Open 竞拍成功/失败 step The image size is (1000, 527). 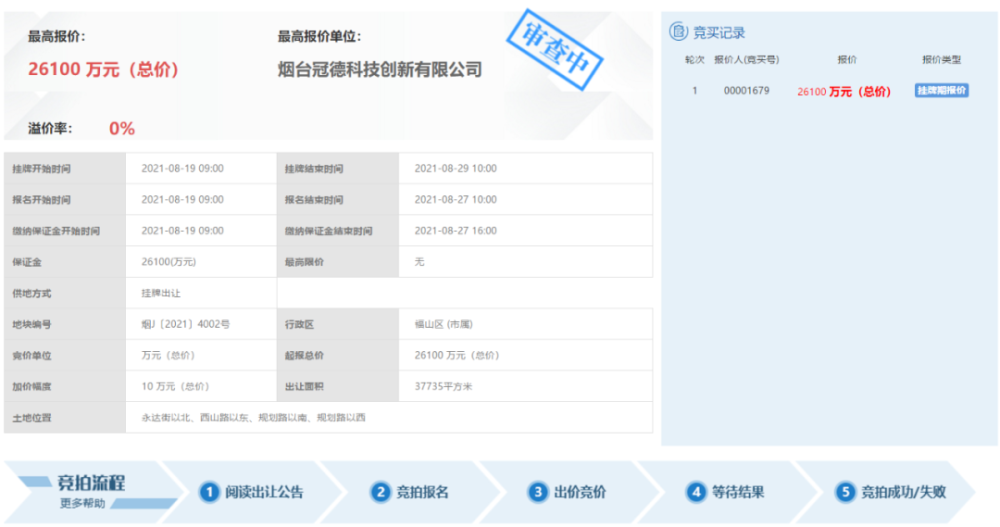[x=903, y=492]
